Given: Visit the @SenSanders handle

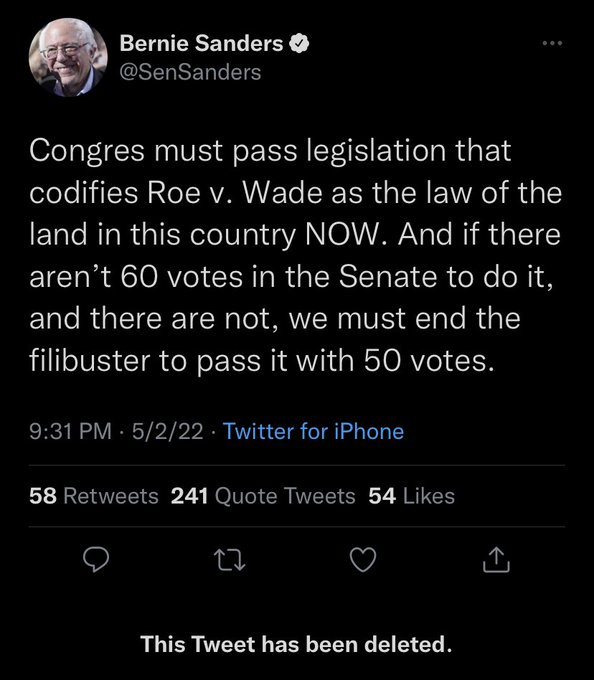Looking at the screenshot, I should coord(190,72).
